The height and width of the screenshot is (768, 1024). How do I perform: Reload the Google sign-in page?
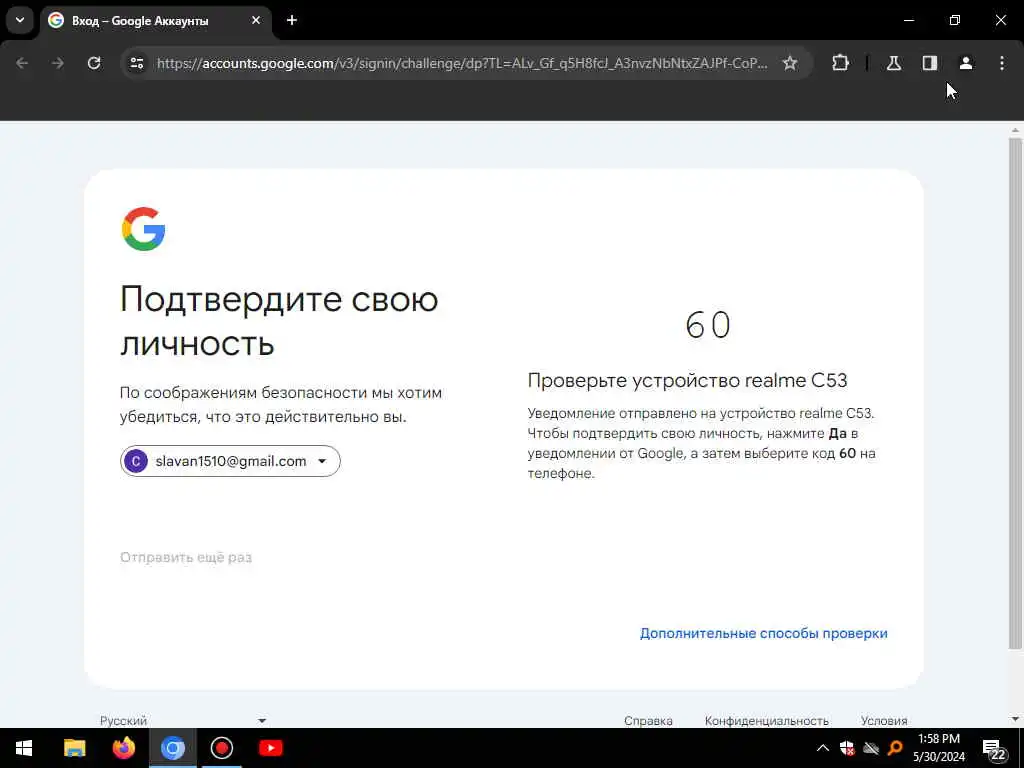94,63
